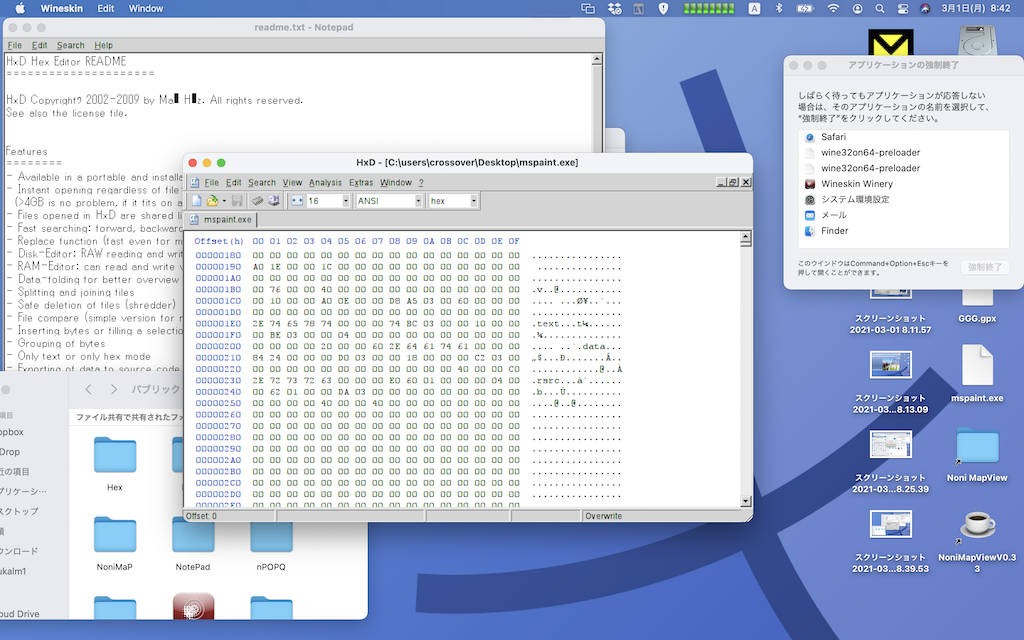
Task: Open Control Center in the menu bar
Action: pyautogui.click(x=903, y=8)
